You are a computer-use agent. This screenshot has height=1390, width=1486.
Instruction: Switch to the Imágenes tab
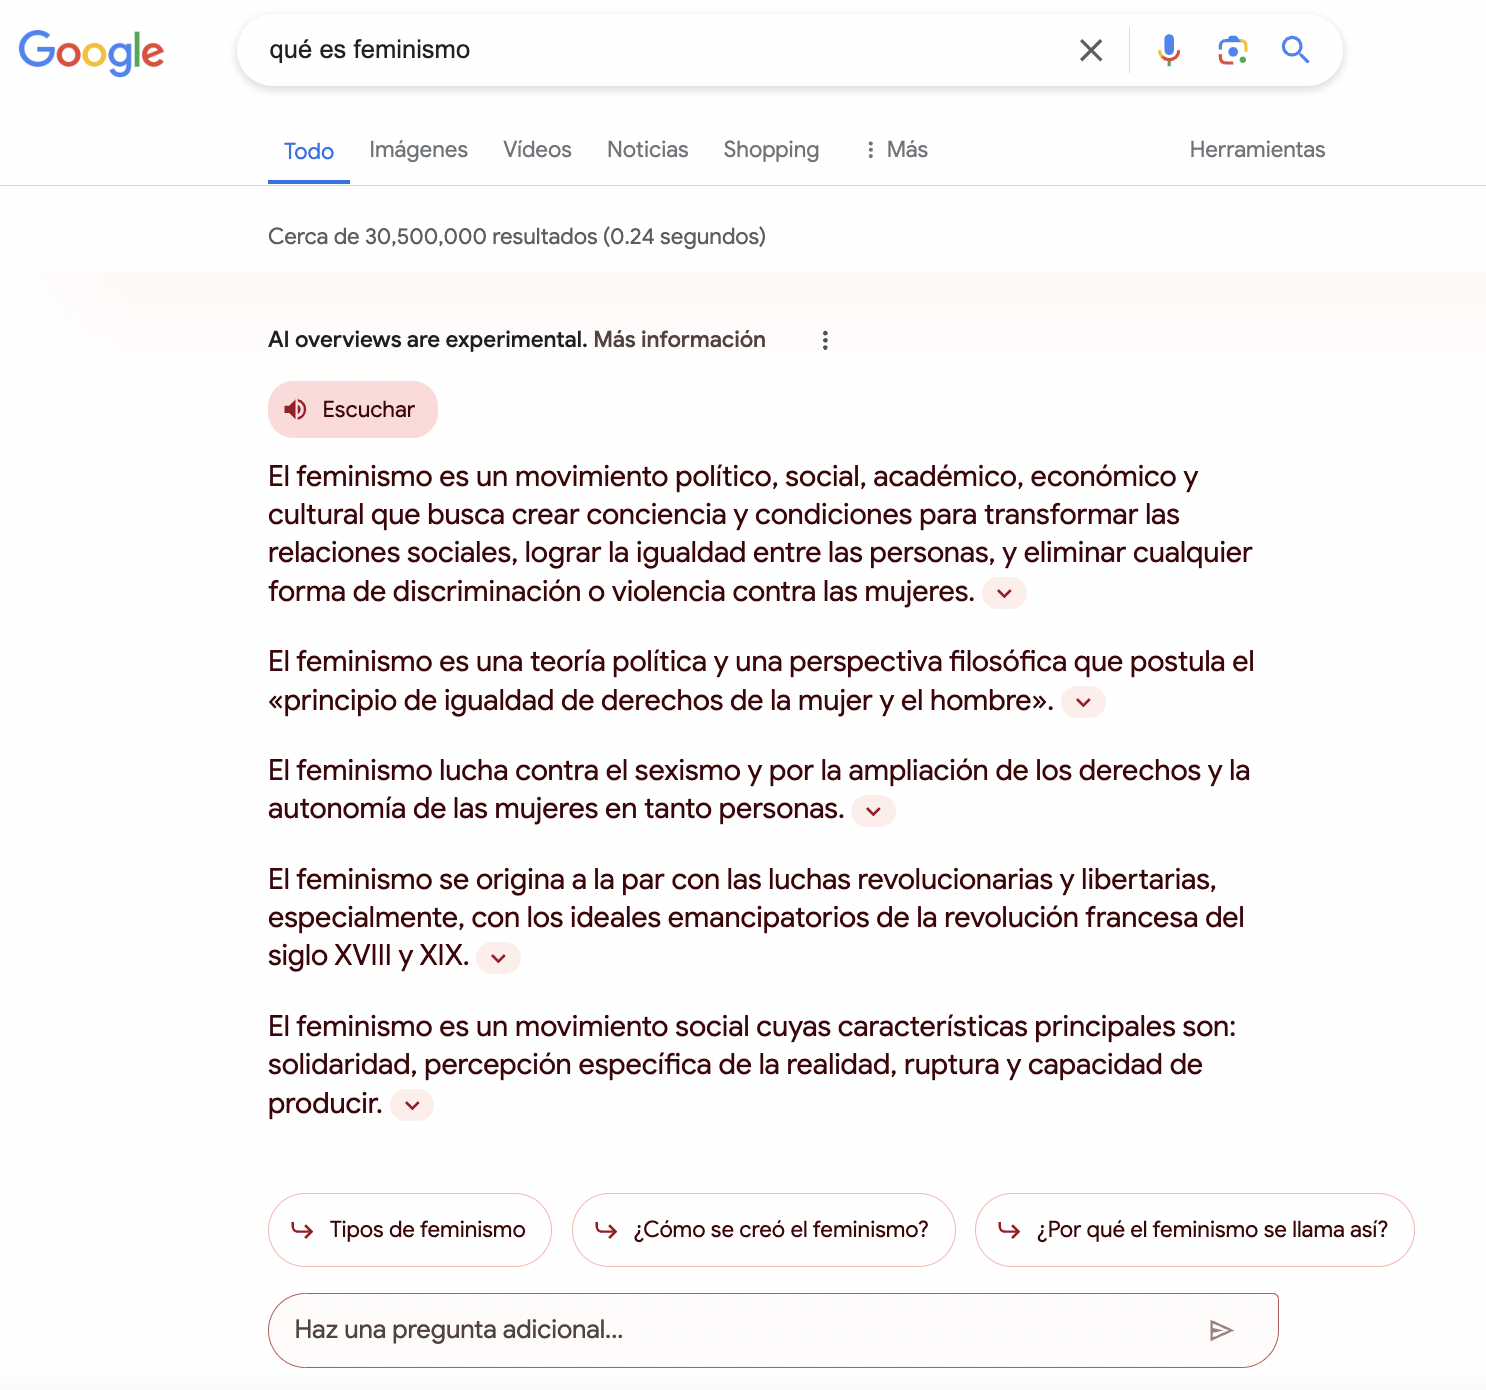tap(418, 150)
